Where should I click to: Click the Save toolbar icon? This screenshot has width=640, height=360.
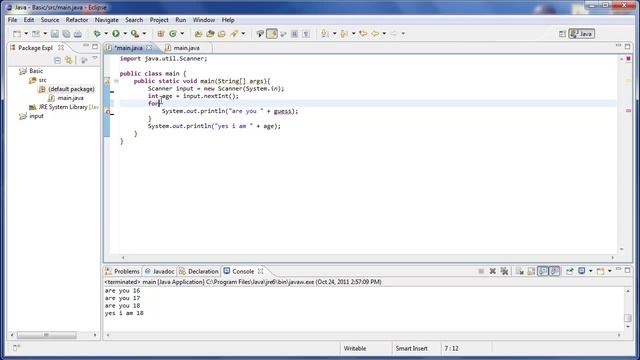pos(55,34)
